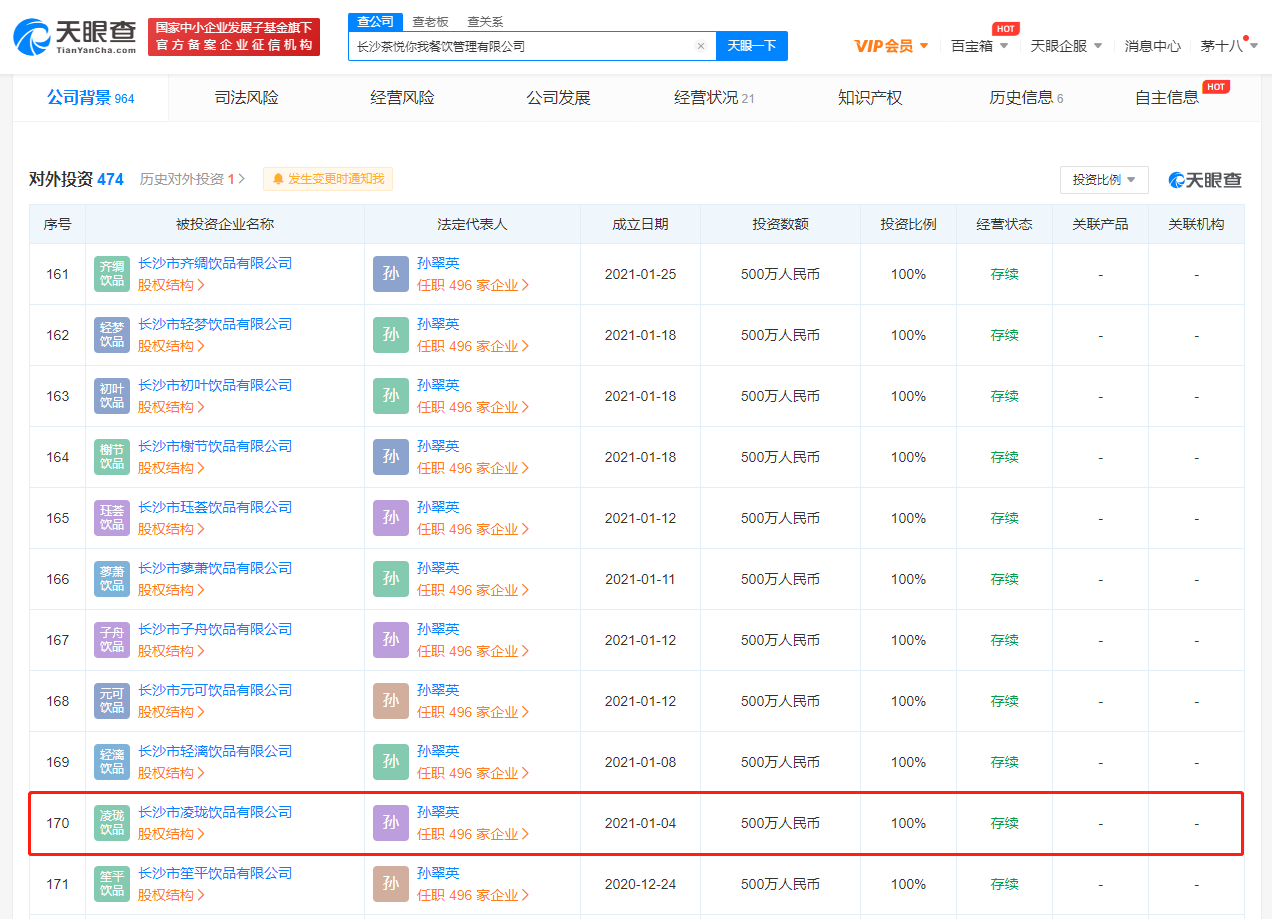
Task: Click the company name search input field
Action: click(520, 46)
